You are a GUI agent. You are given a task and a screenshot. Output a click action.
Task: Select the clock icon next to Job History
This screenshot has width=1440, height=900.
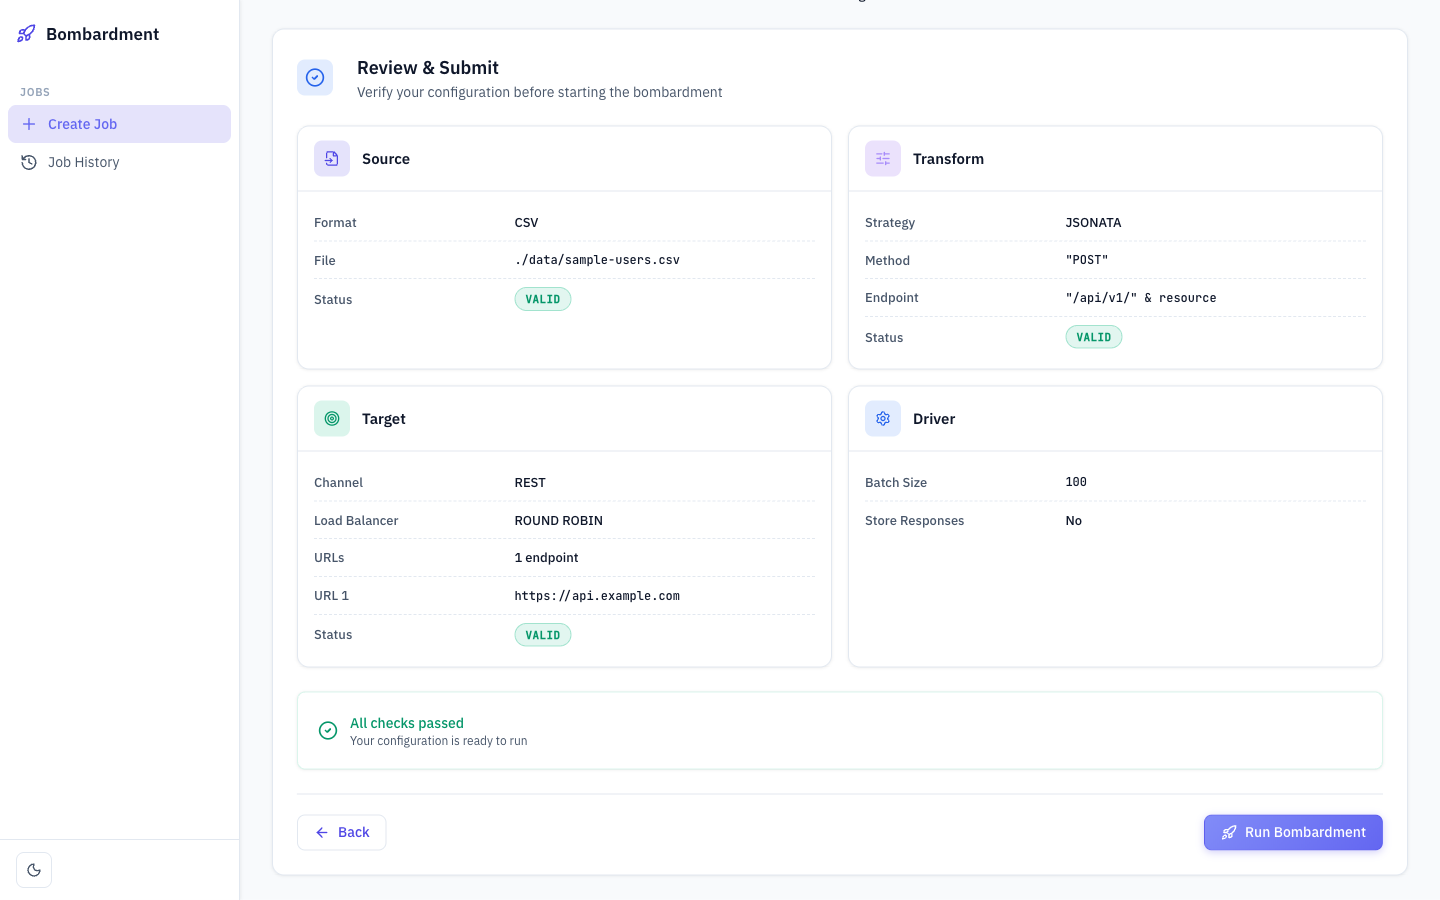point(29,161)
